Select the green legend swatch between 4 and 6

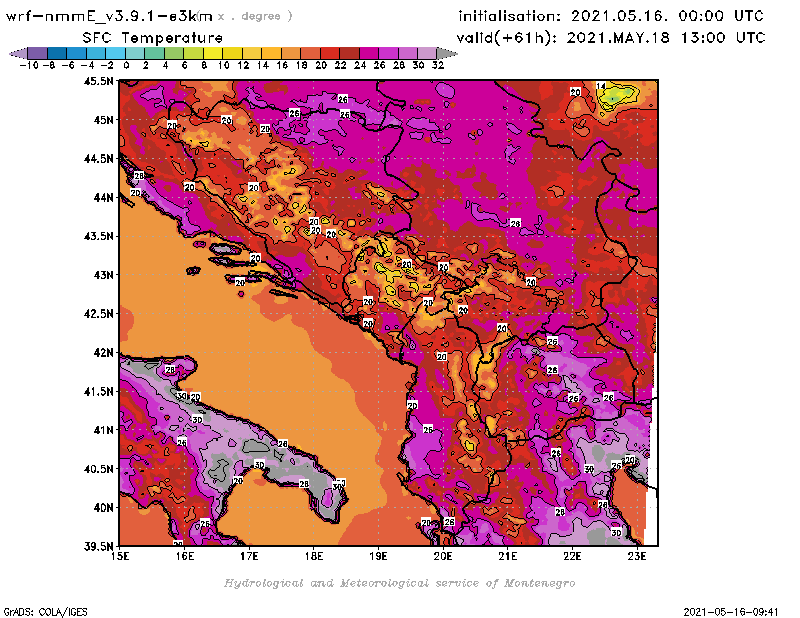pos(174,53)
